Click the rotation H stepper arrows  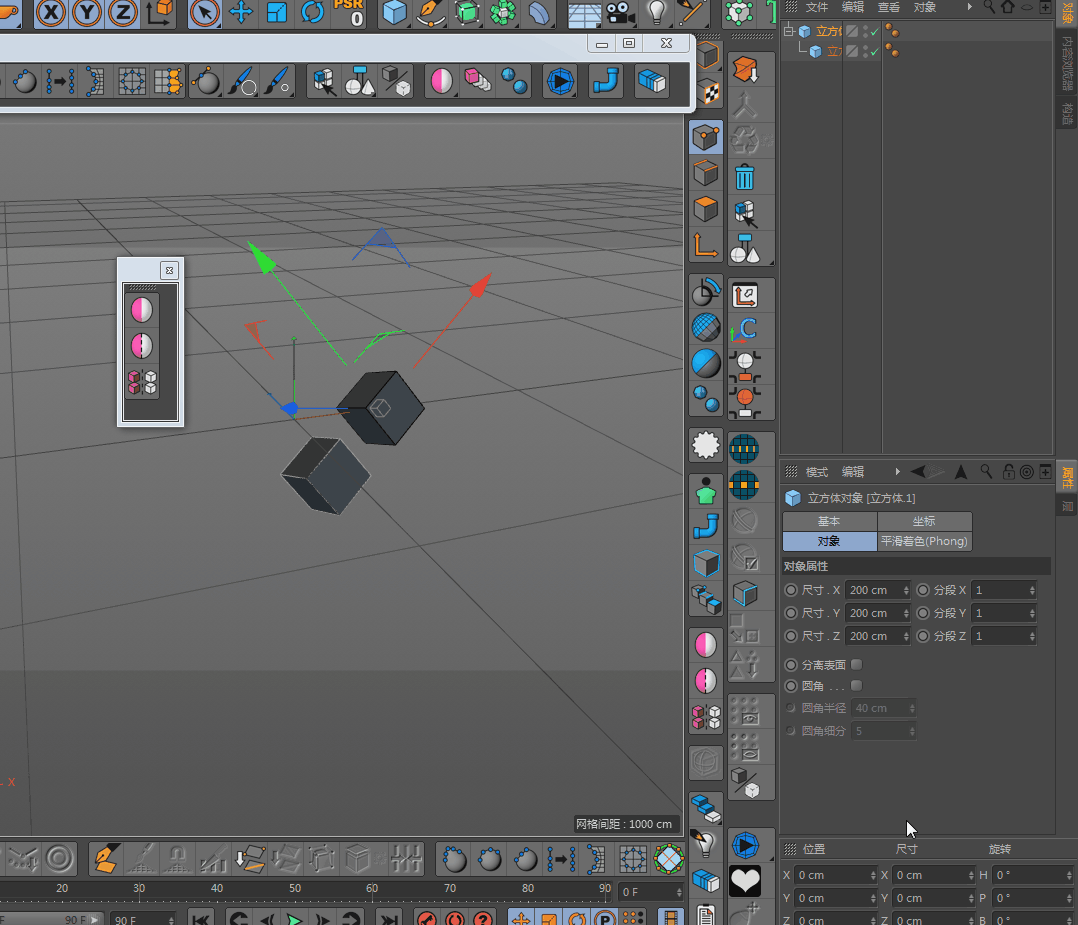coord(1069,875)
